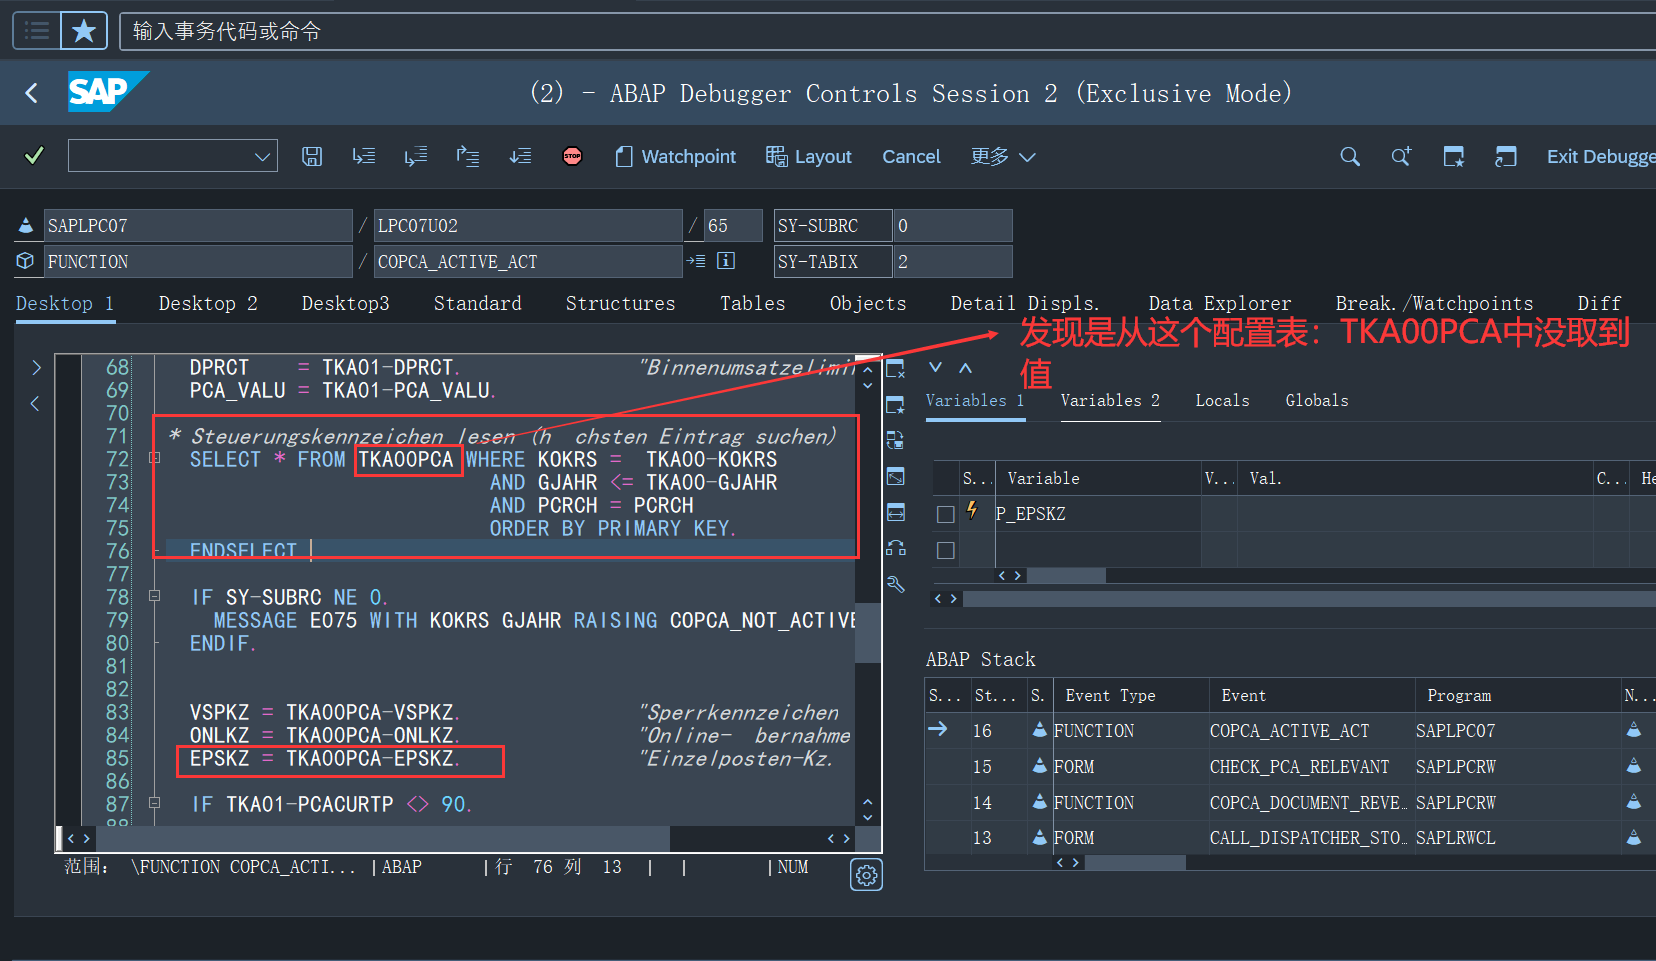Click the swap tool icon beside editor
This screenshot has width=1656, height=961.
pos(895,440)
